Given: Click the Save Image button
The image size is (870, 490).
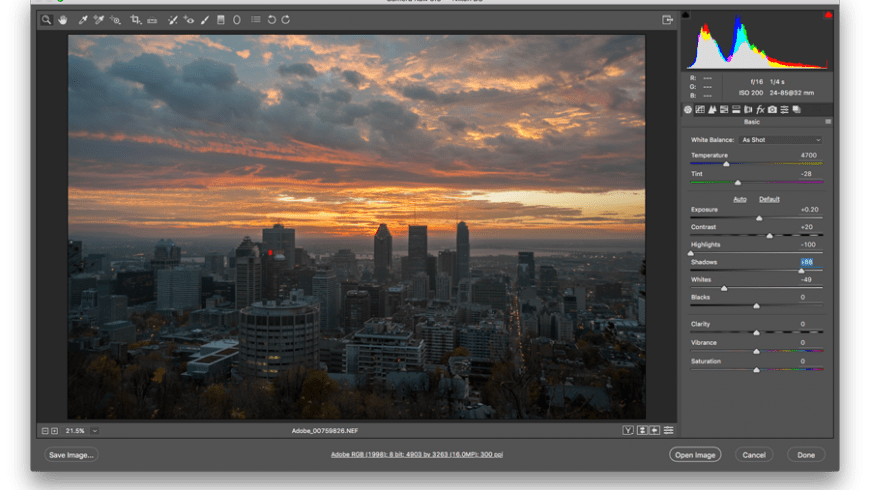Looking at the screenshot, I should [x=71, y=455].
